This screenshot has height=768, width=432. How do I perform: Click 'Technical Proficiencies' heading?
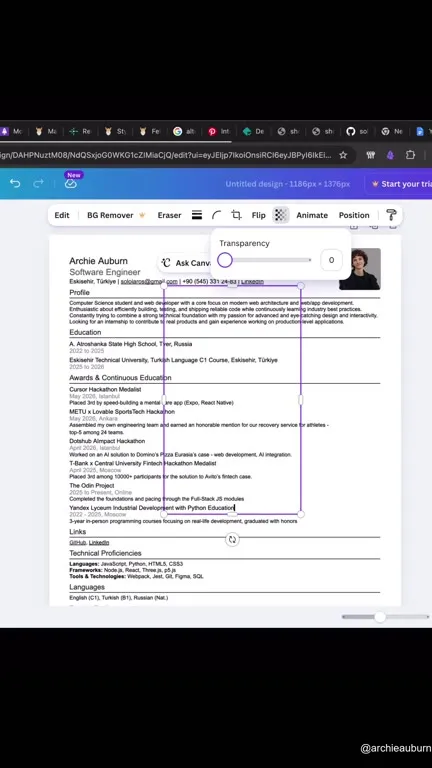tap(105, 553)
